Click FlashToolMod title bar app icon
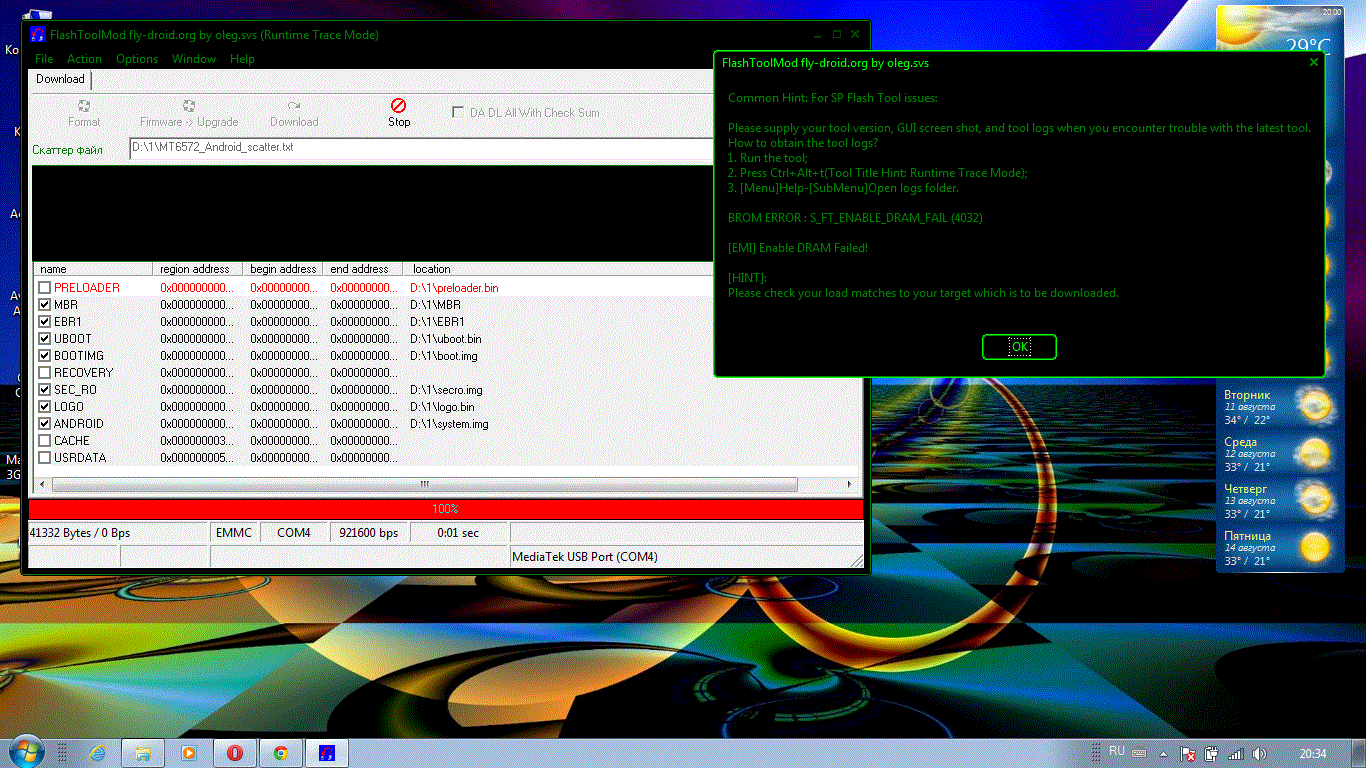The width and height of the screenshot is (1366, 768). click(37, 35)
